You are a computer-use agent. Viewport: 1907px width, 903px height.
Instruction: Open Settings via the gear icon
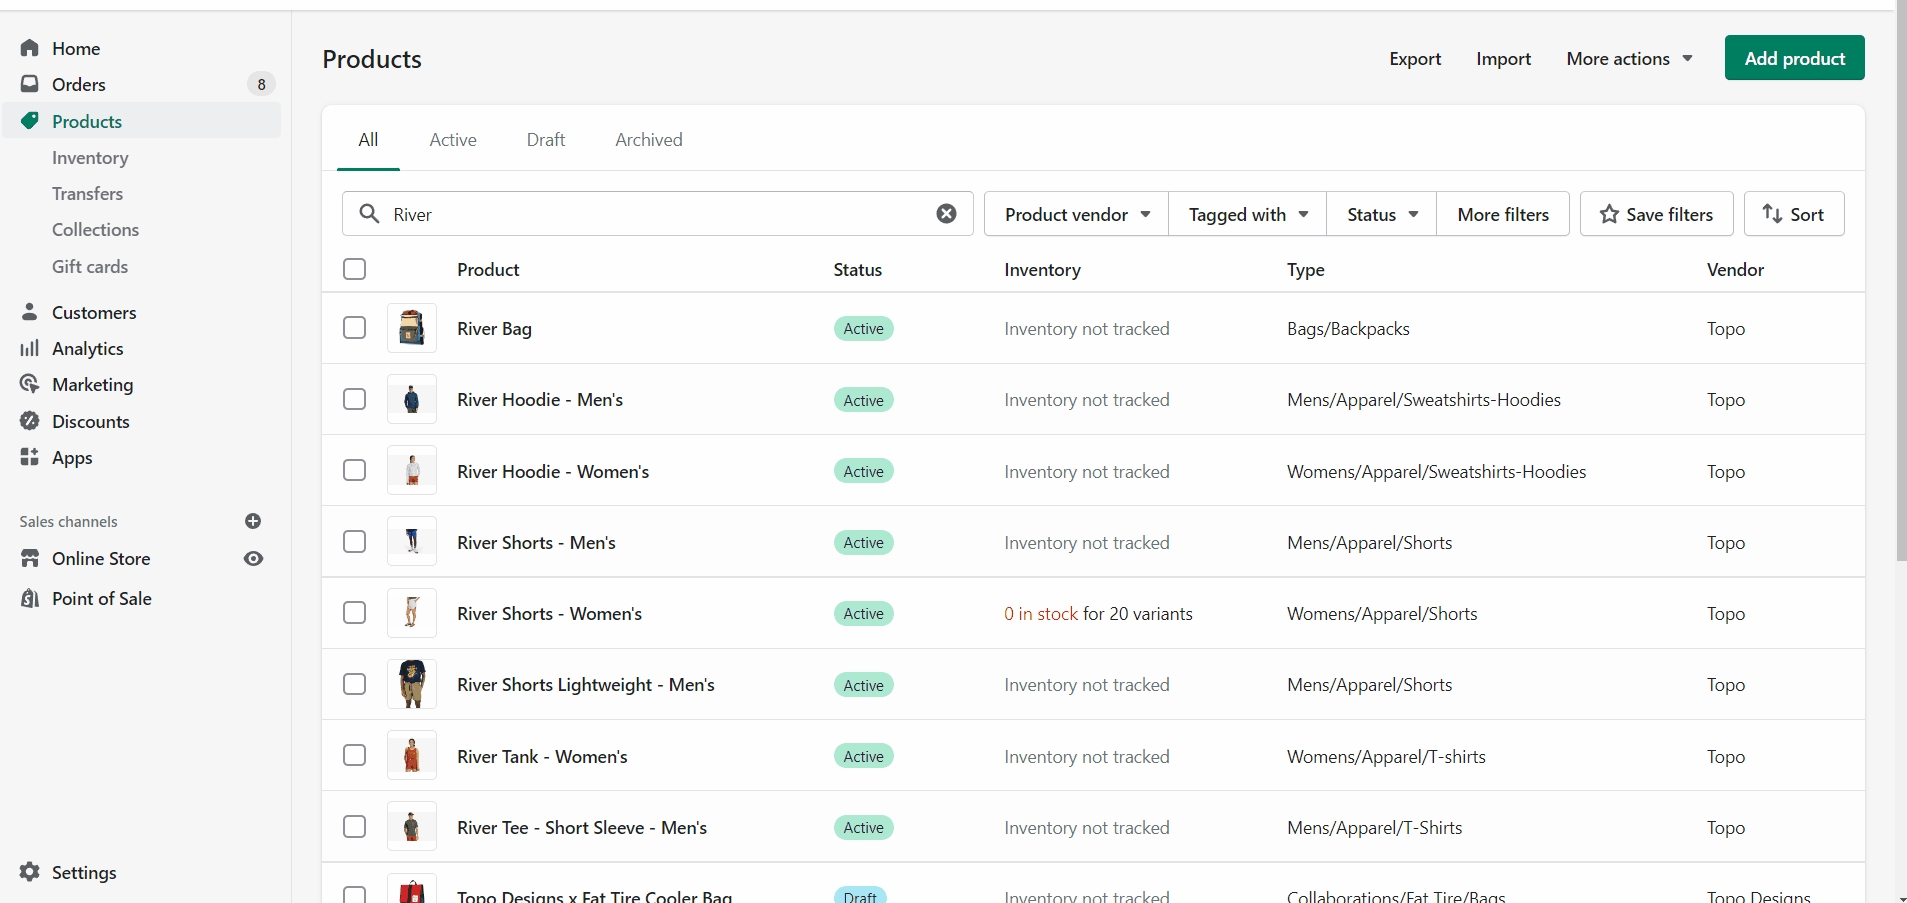tap(30, 872)
